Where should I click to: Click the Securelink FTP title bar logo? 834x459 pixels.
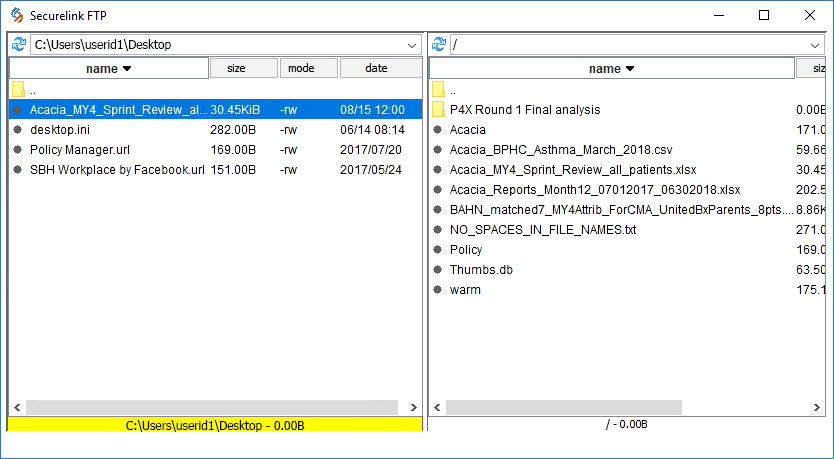16,15
